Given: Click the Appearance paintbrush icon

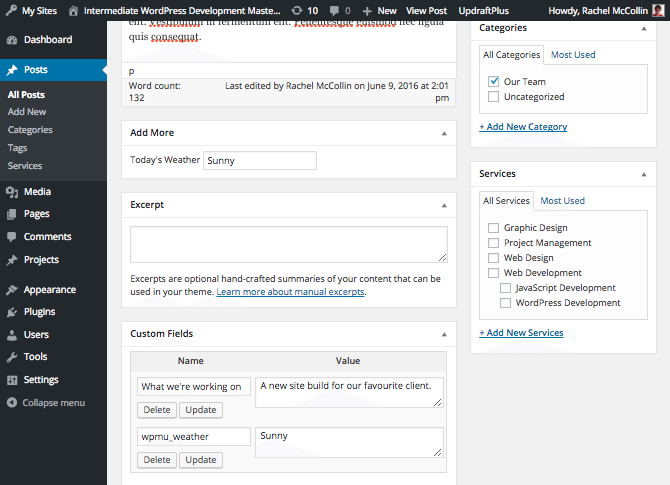Looking at the screenshot, I should click(11, 290).
